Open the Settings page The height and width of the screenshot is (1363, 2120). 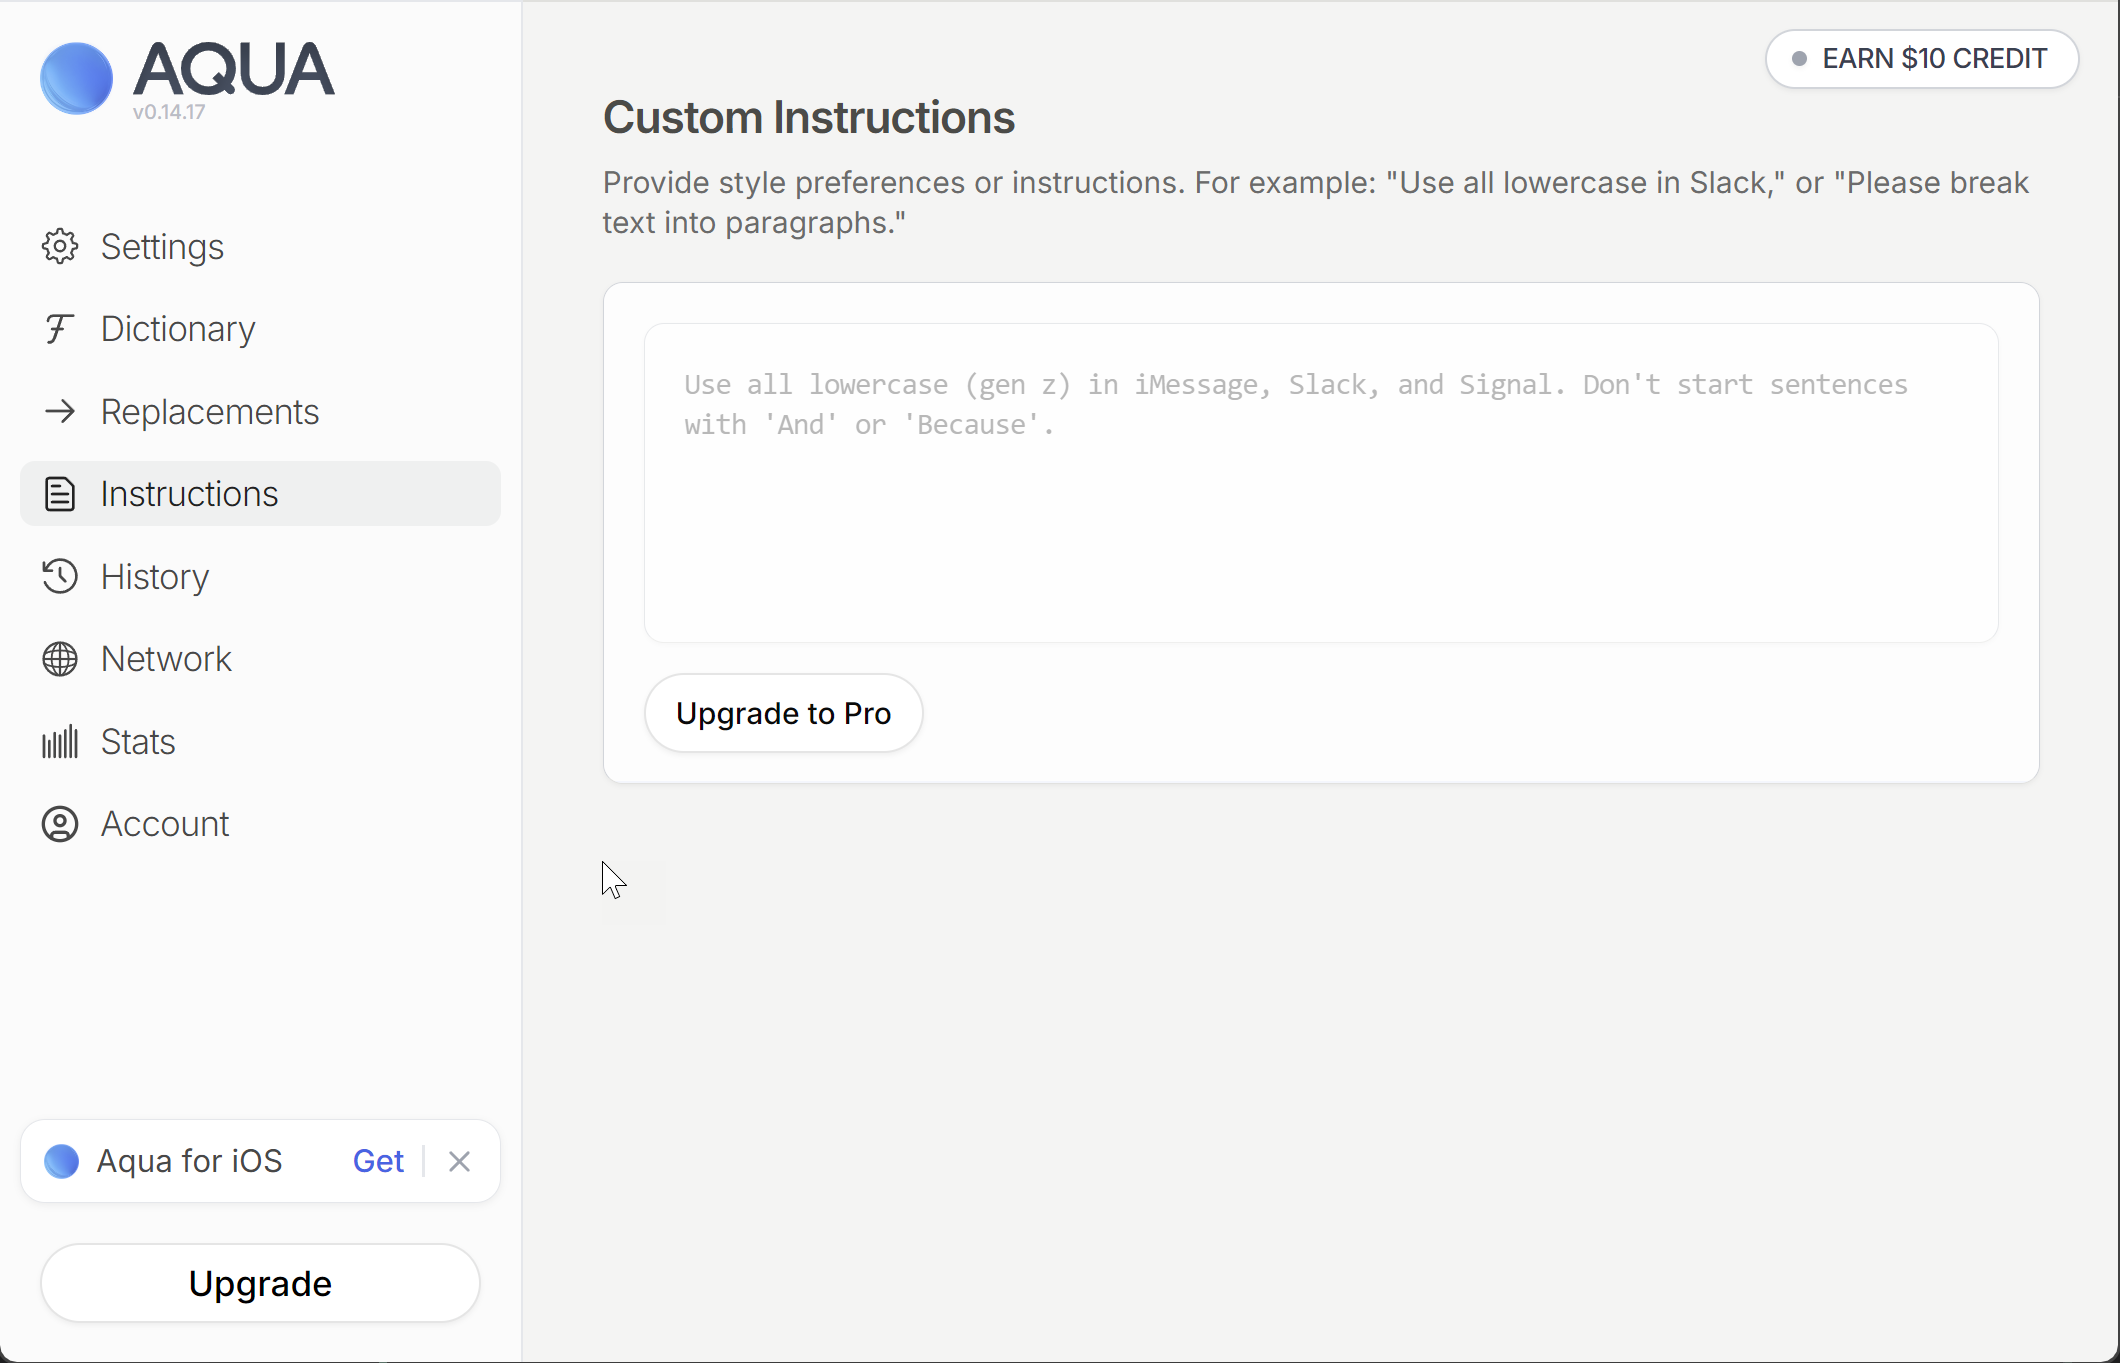pos(260,246)
